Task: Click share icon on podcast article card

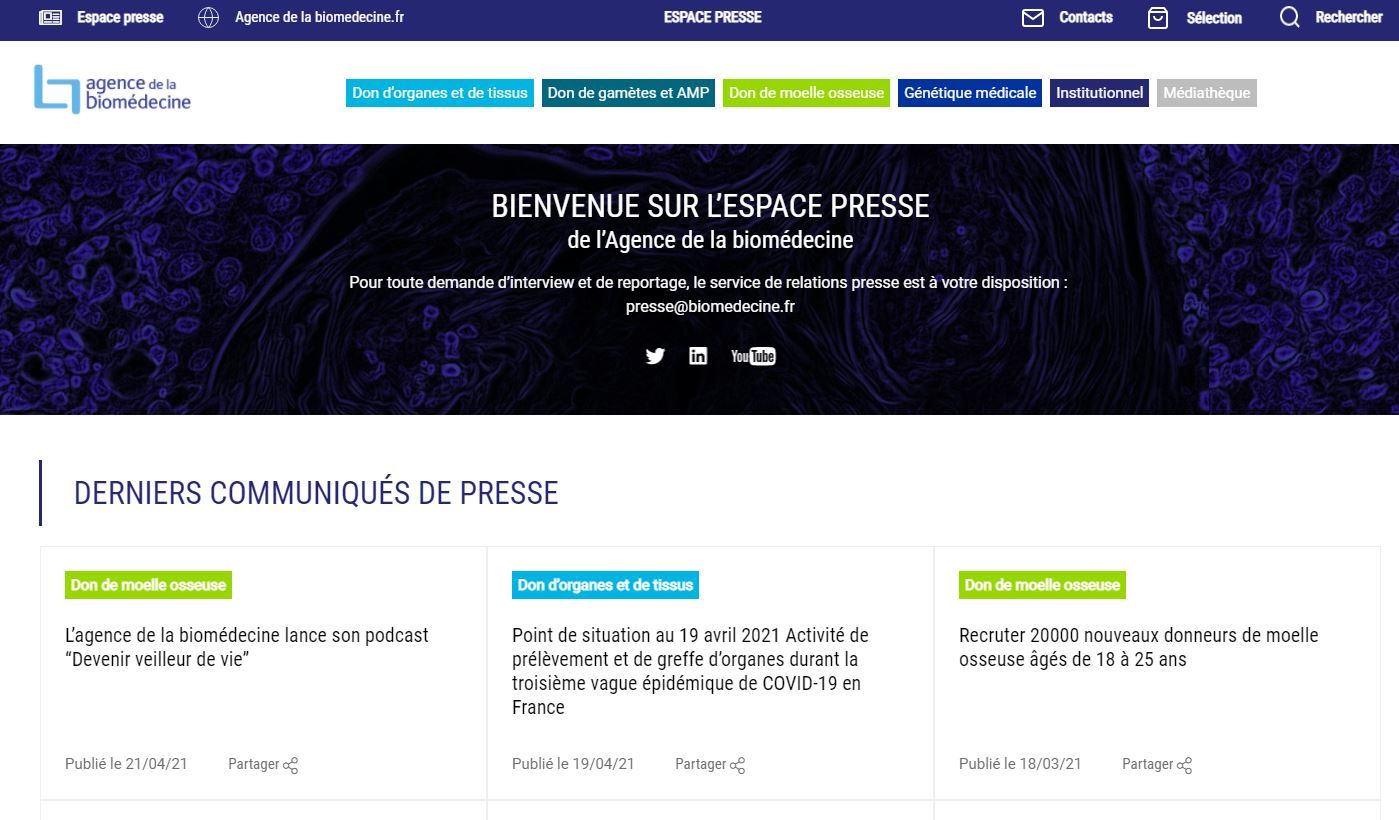Action: (x=290, y=765)
